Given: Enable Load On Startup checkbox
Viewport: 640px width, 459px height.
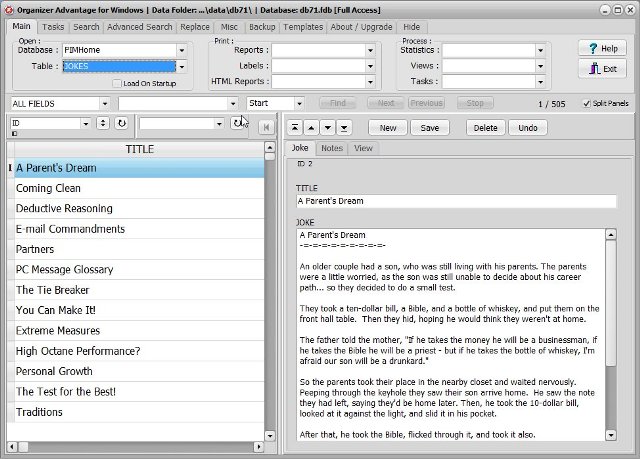Looking at the screenshot, I should tap(117, 83).
